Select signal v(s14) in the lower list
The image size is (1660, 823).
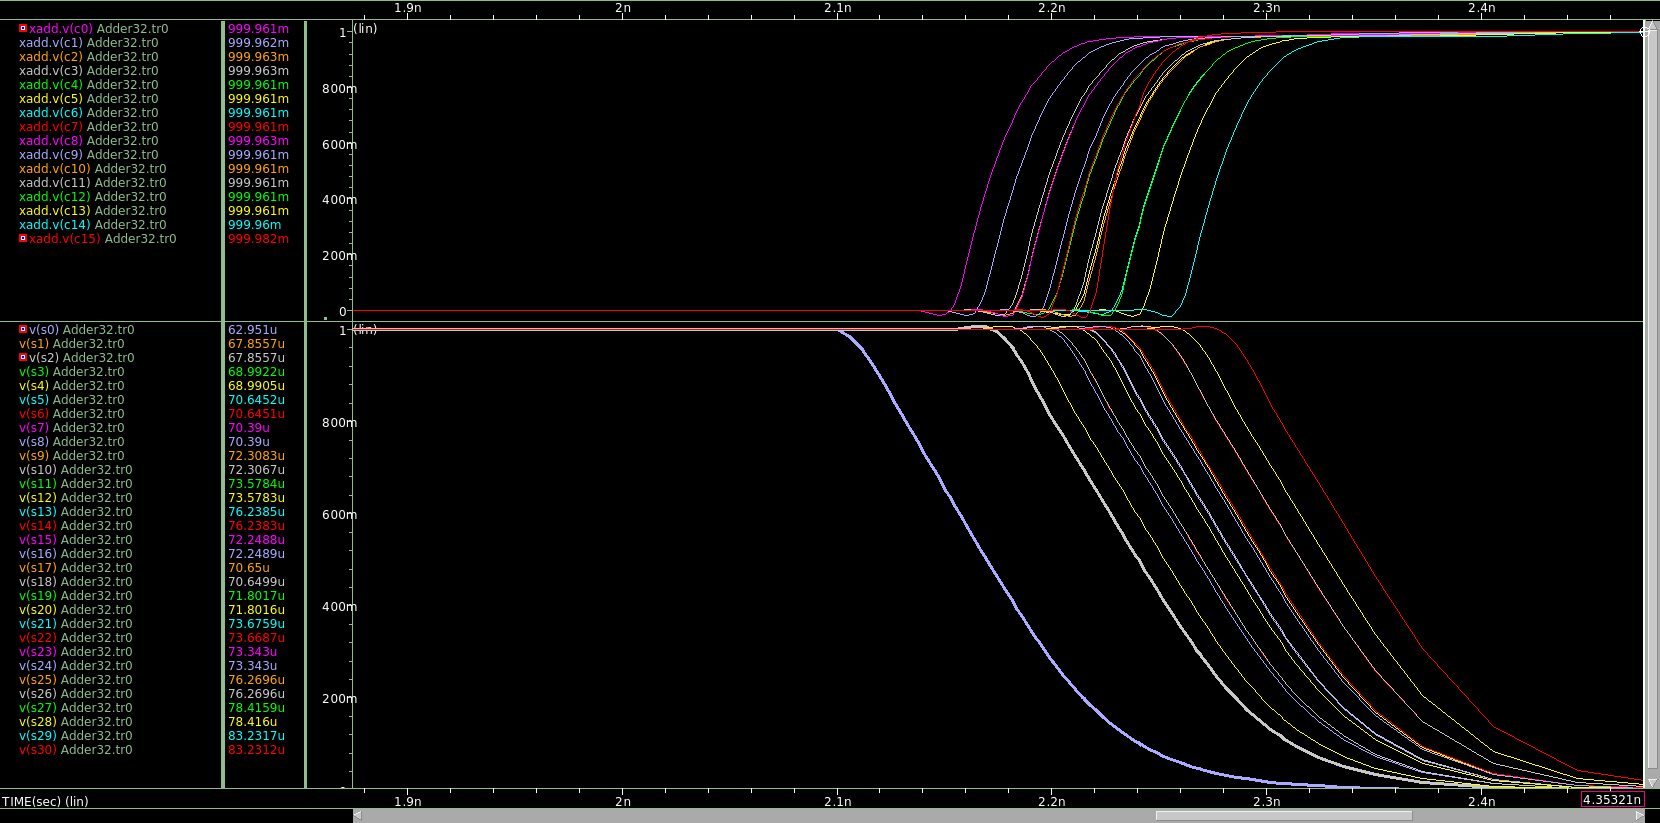[75, 526]
